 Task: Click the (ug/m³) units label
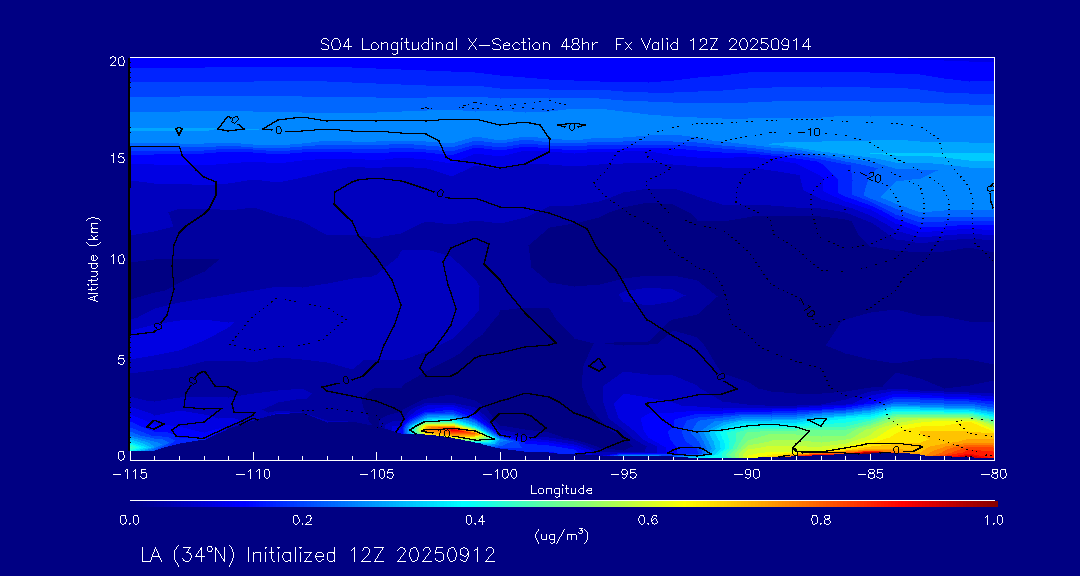562,536
